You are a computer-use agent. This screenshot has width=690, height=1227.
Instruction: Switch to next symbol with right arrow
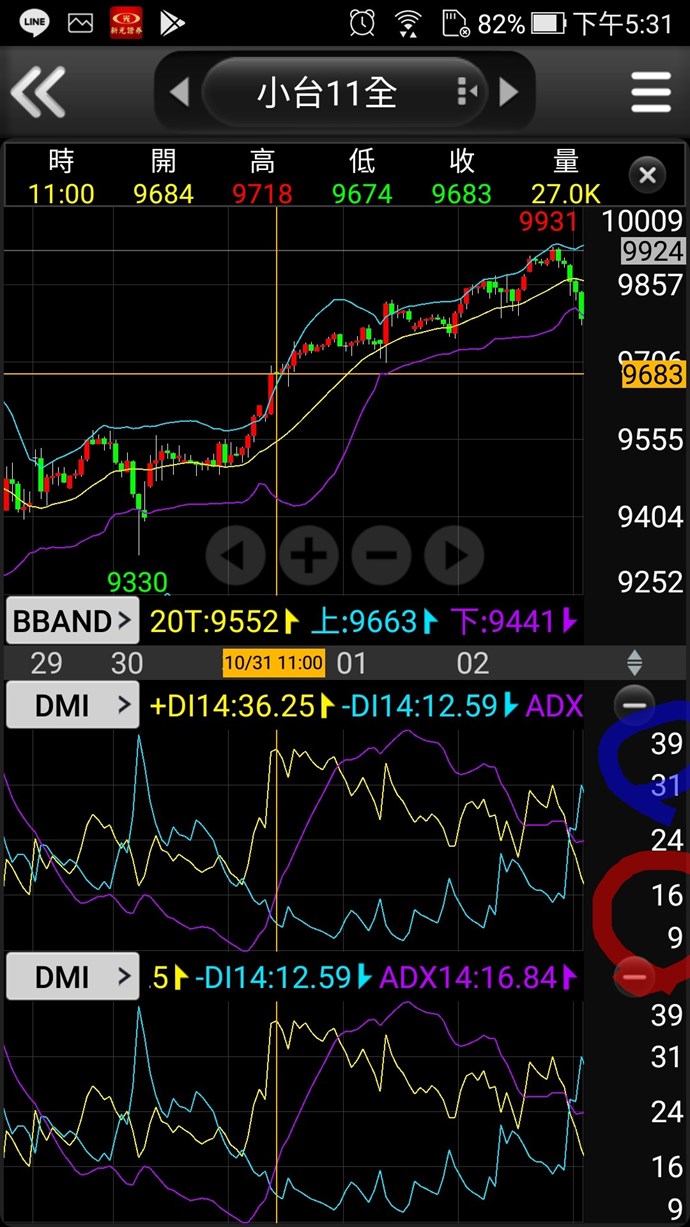tap(509, 92)
